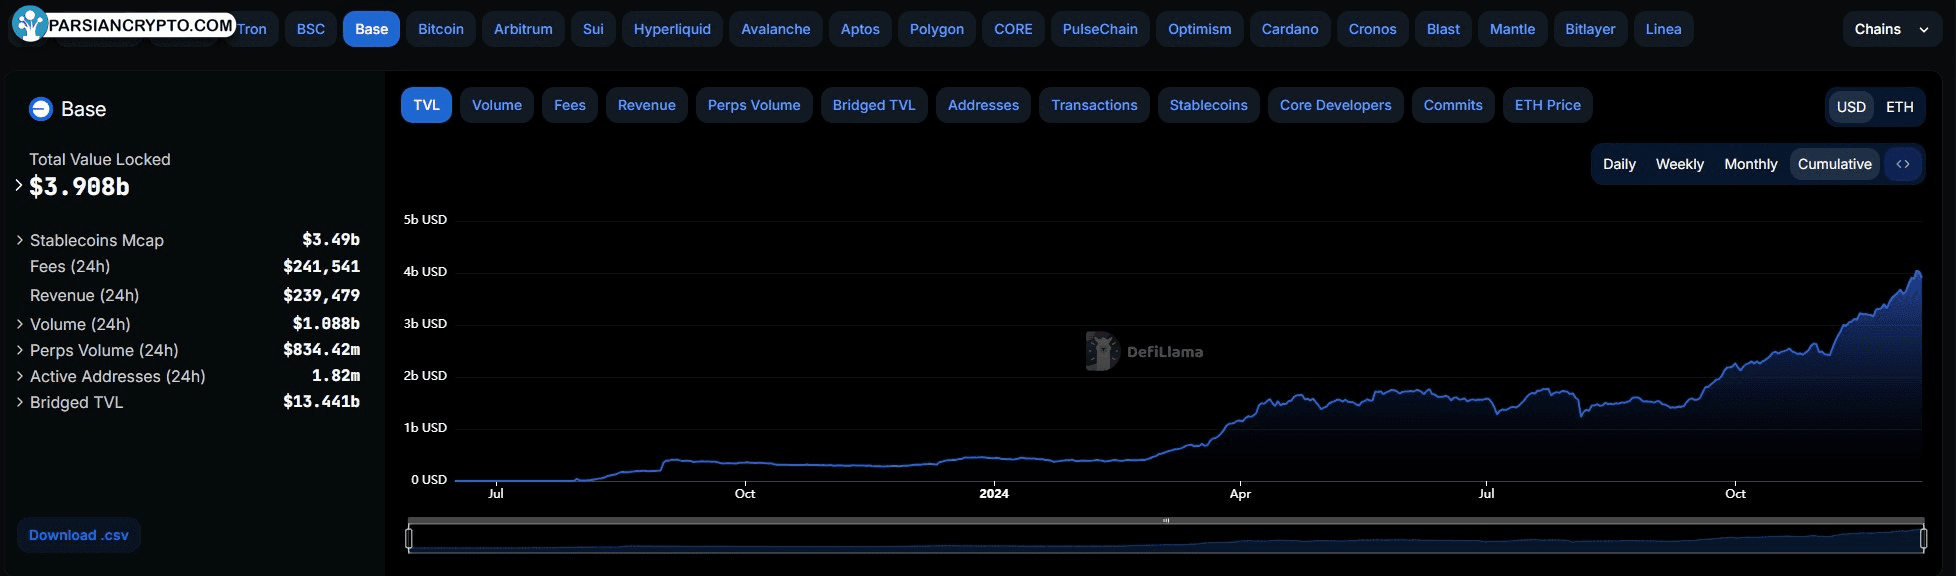Switch denomination to ETH
Image resolution: width=1956 pixels, height=576 pixels.
tap(1899, 107)
